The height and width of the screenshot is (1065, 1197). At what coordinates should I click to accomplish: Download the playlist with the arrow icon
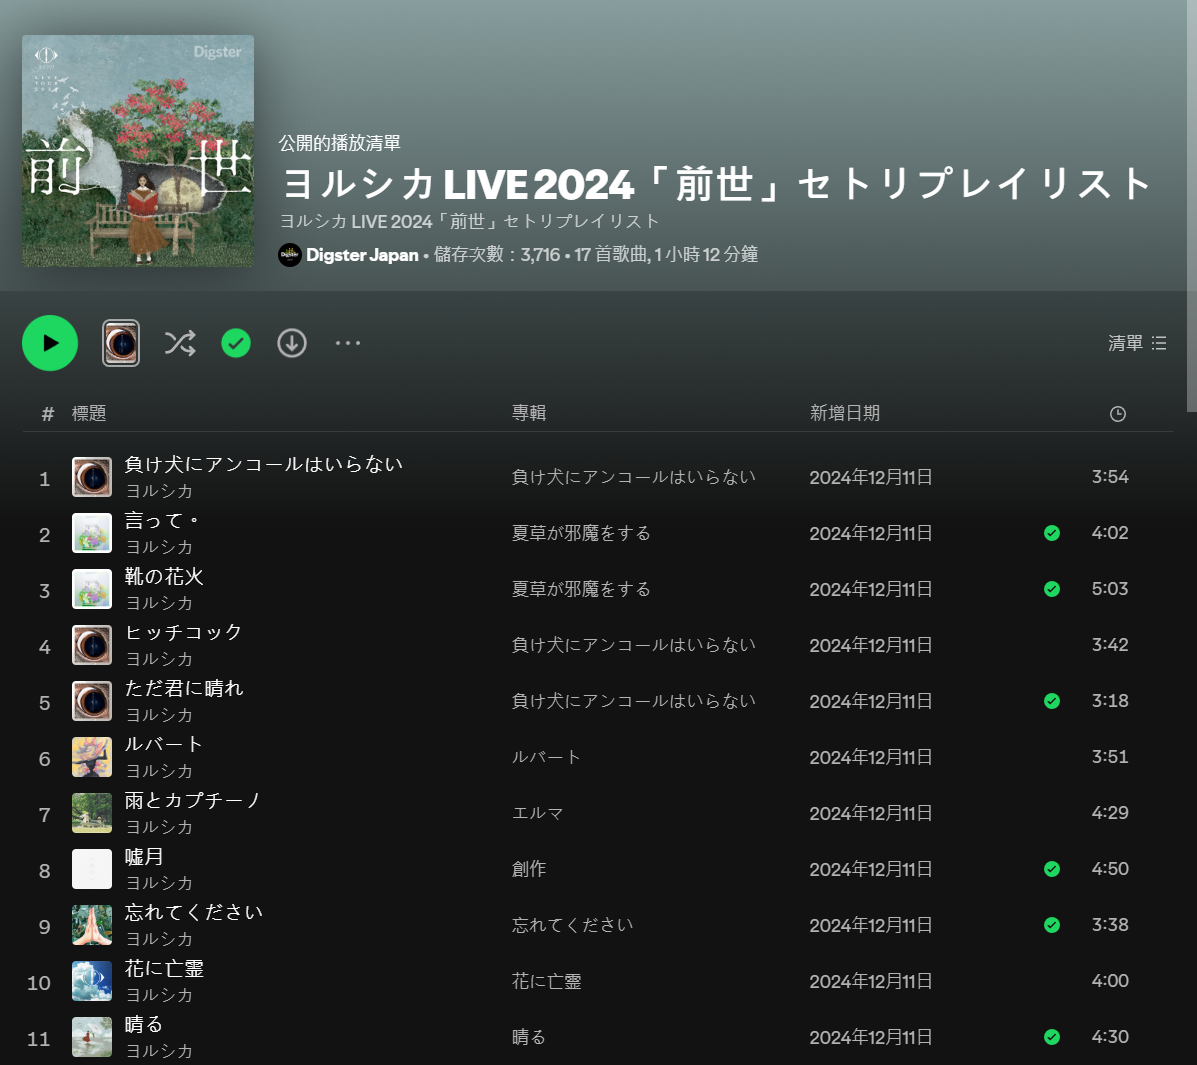click(292, 344)
